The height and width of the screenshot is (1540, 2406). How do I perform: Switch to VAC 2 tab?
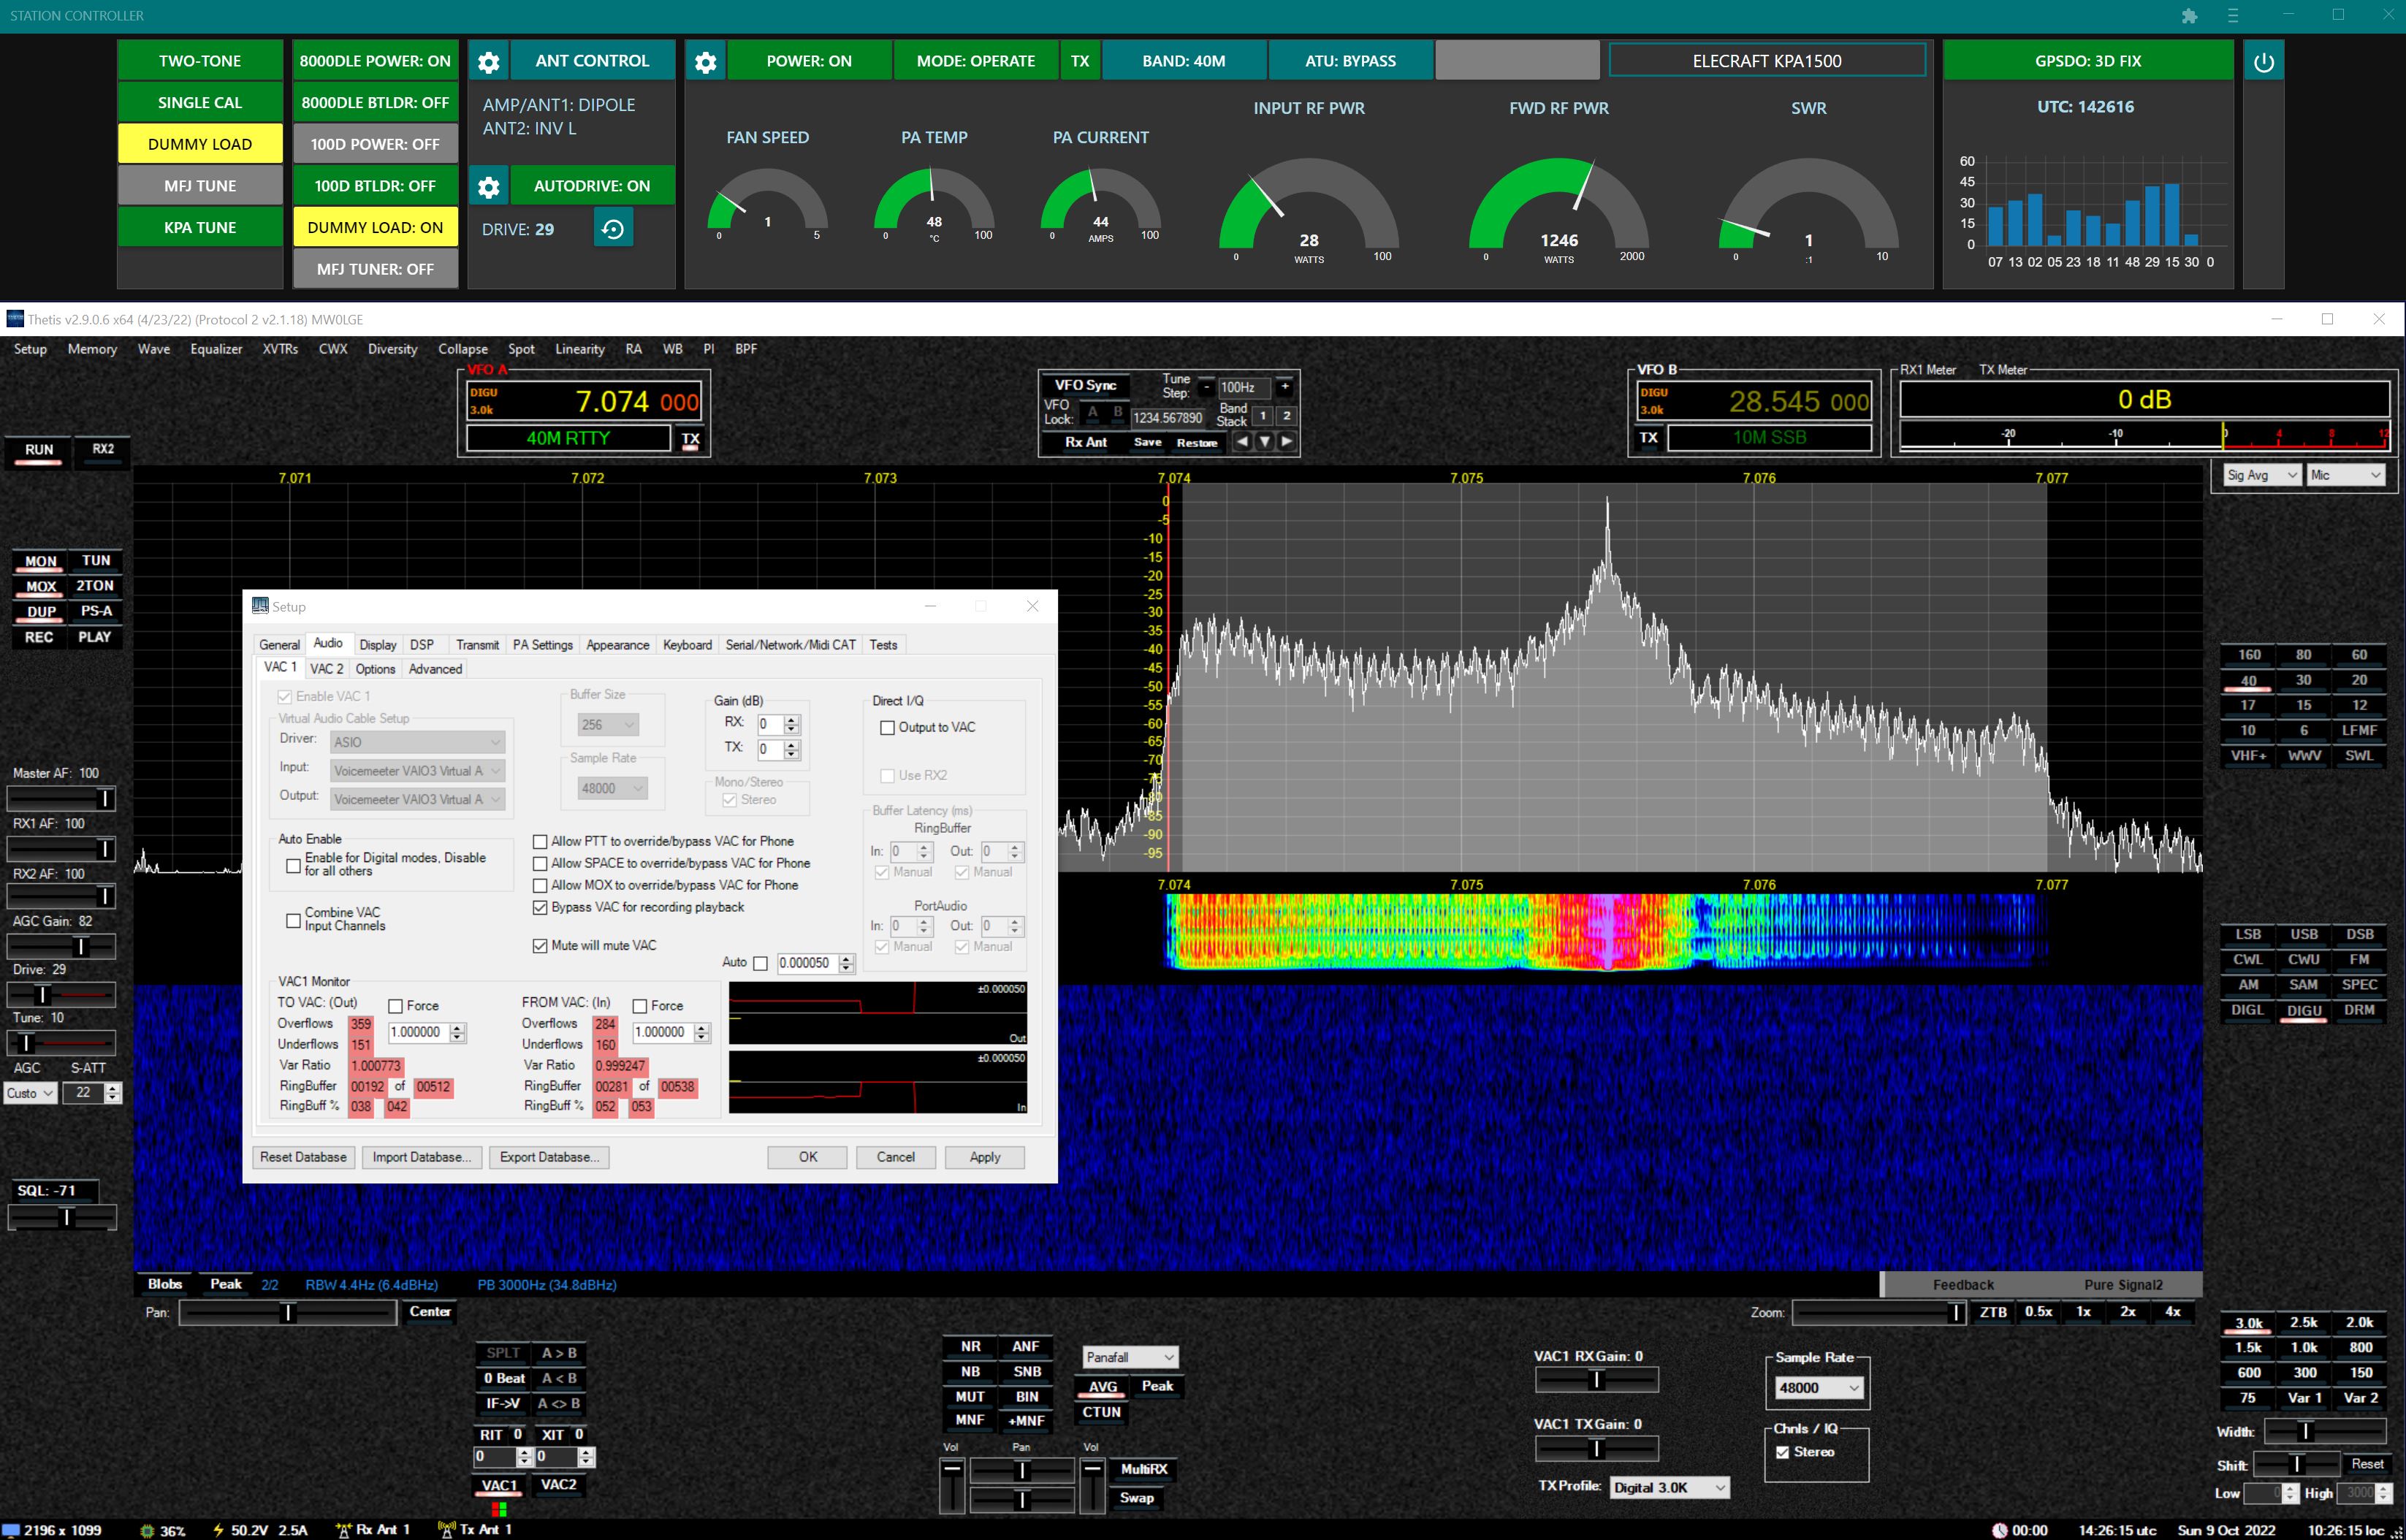pyautogui.click(x=326, y=669)
